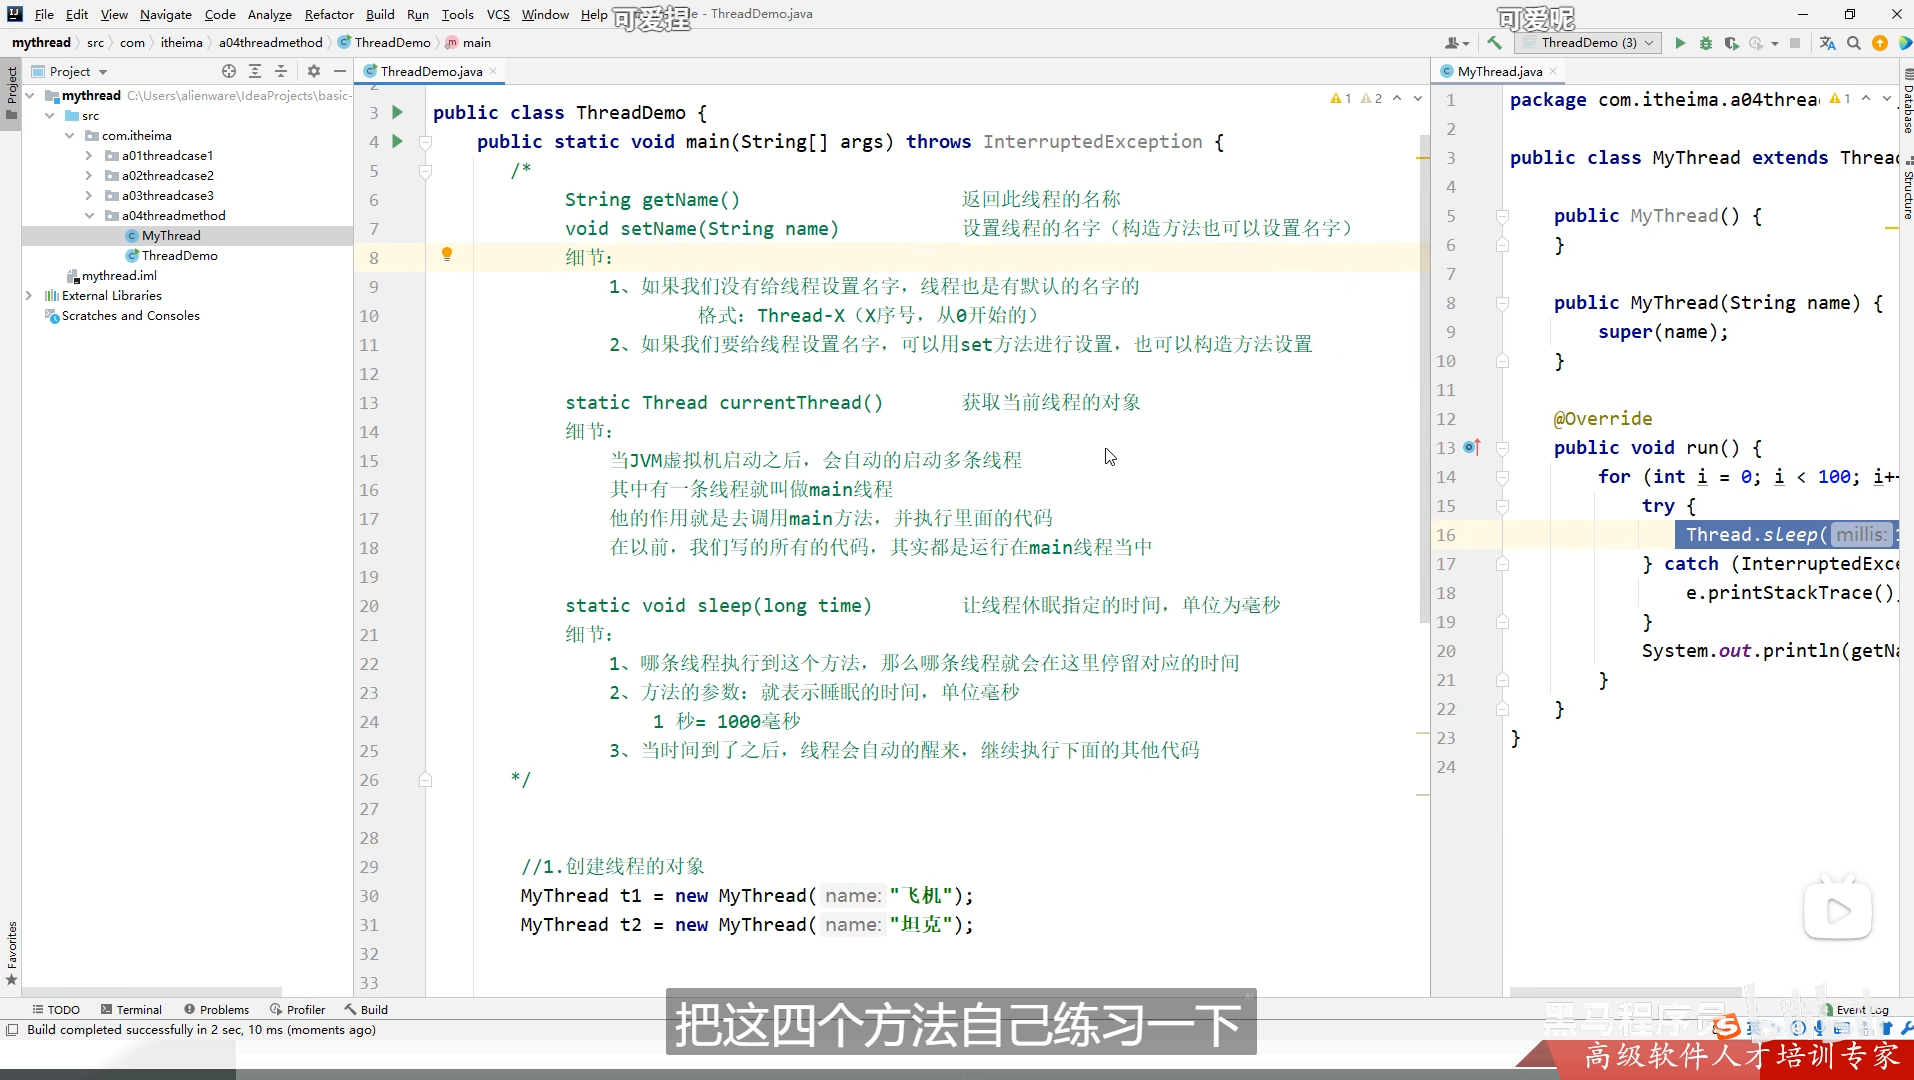Open the user account icon in toolbar

point(1456,43)
